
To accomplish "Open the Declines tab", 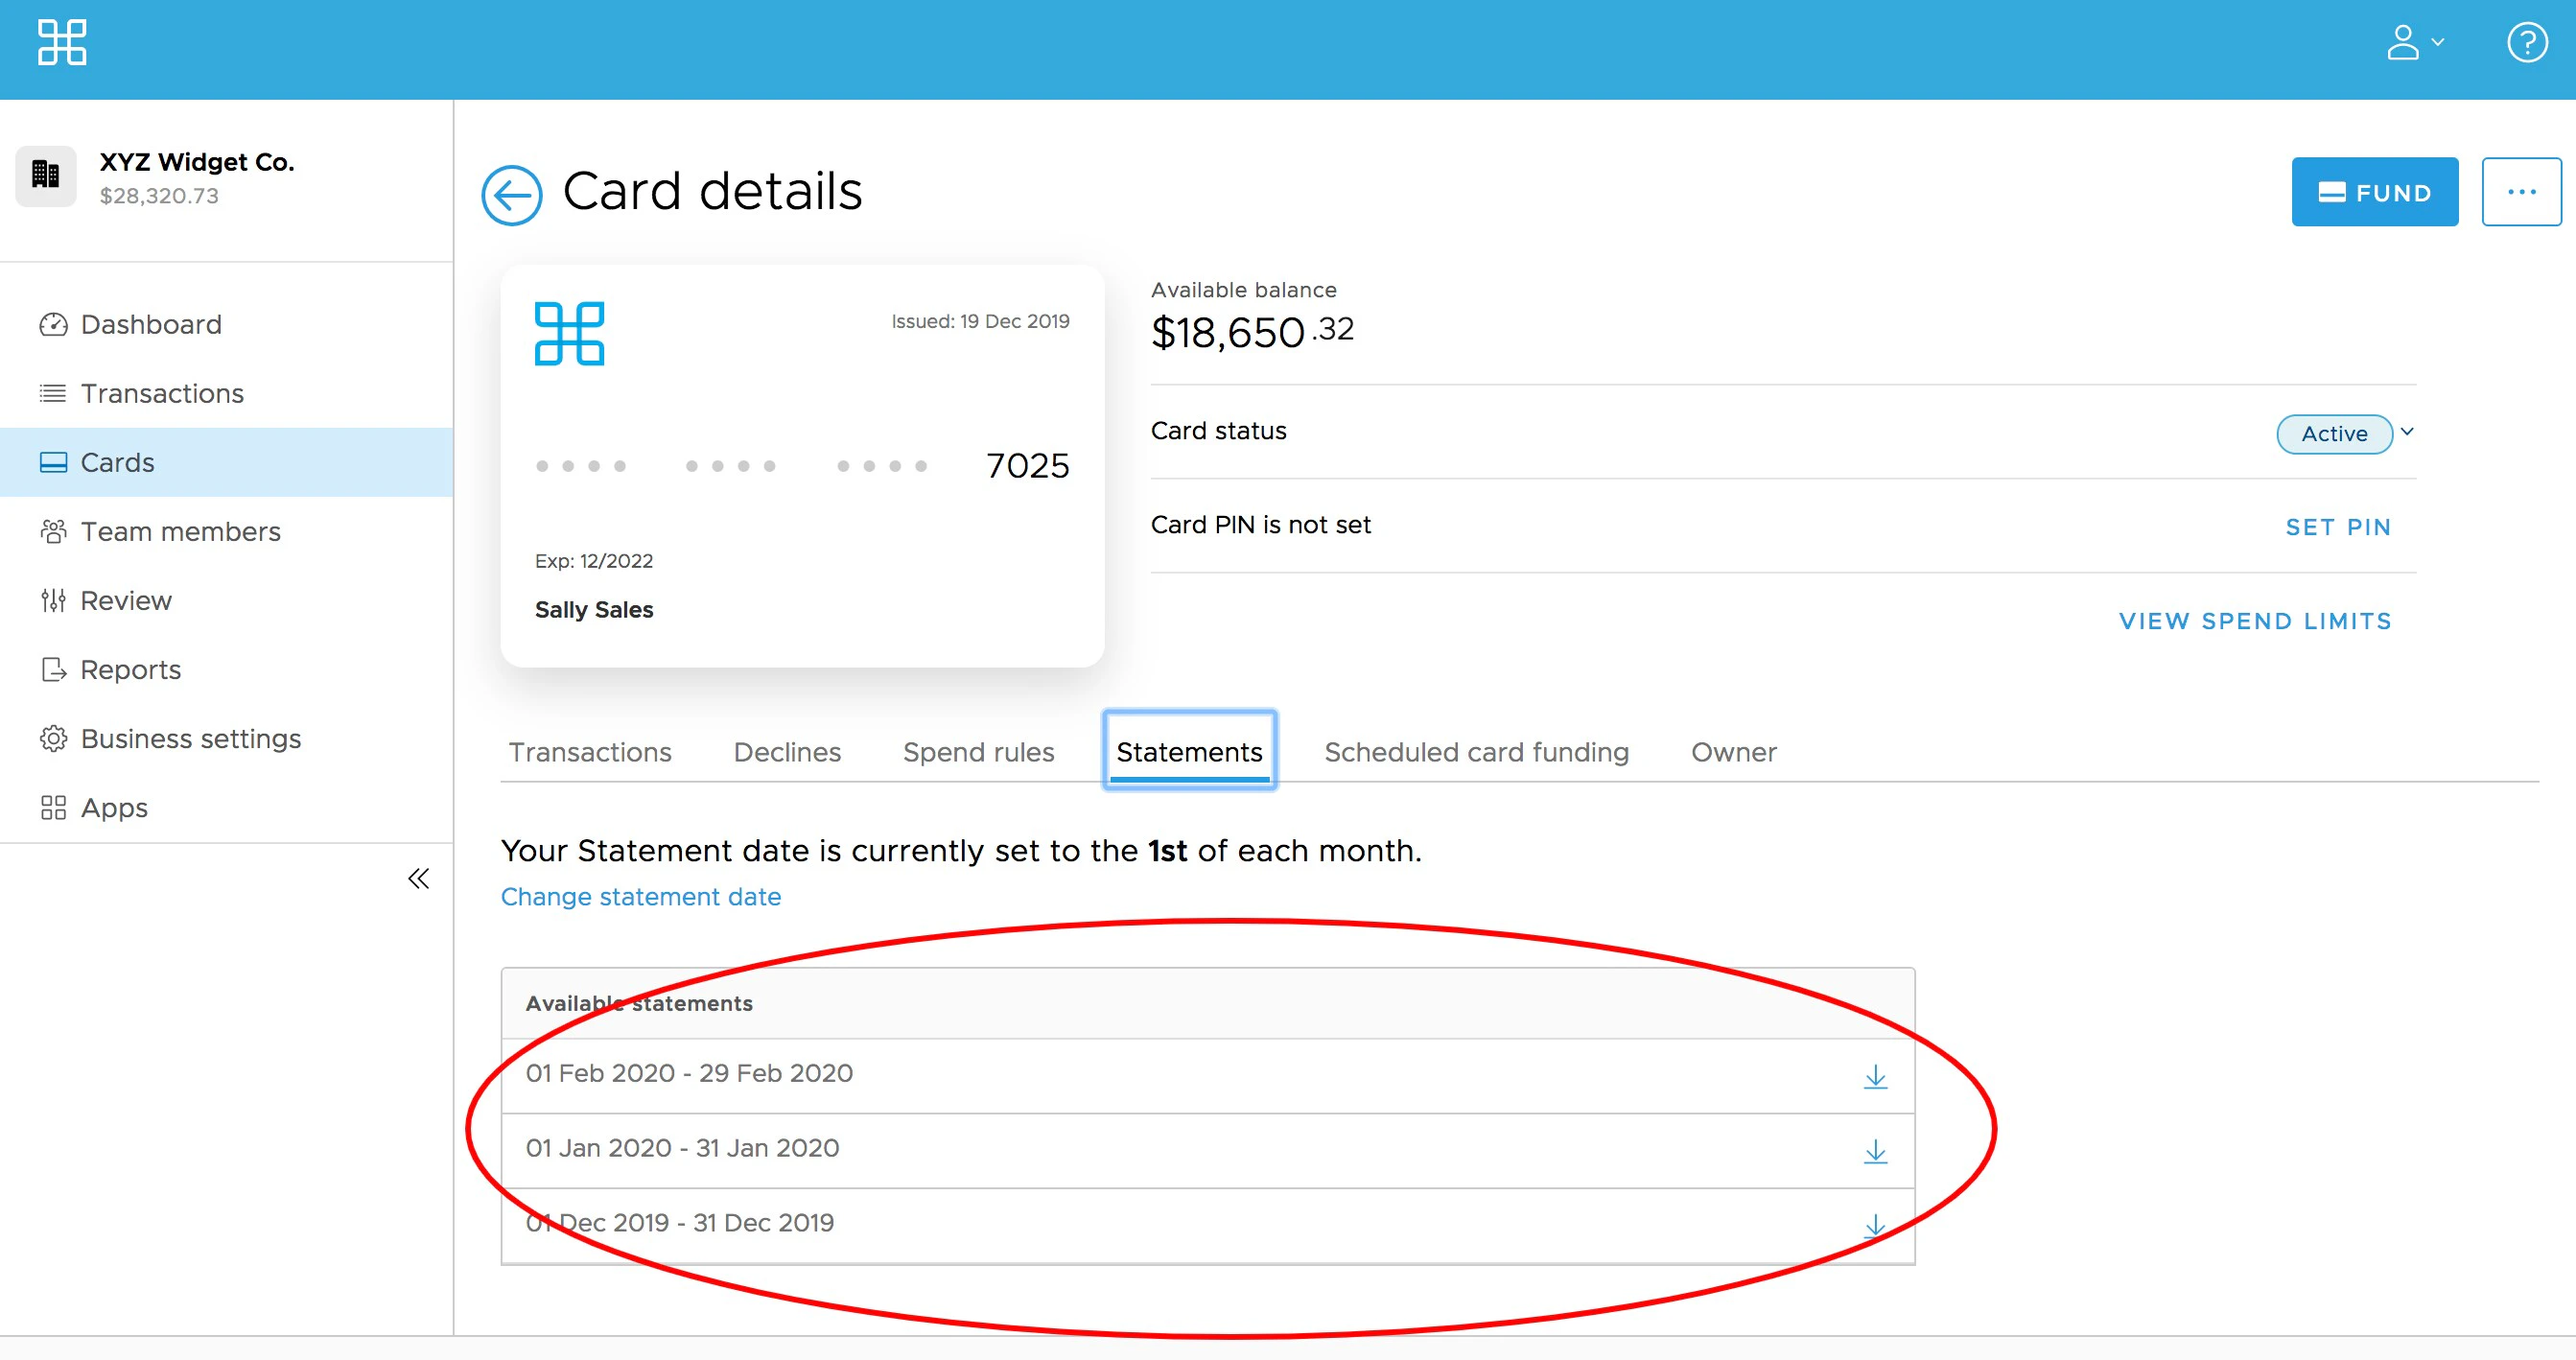I will coord(787,752).
